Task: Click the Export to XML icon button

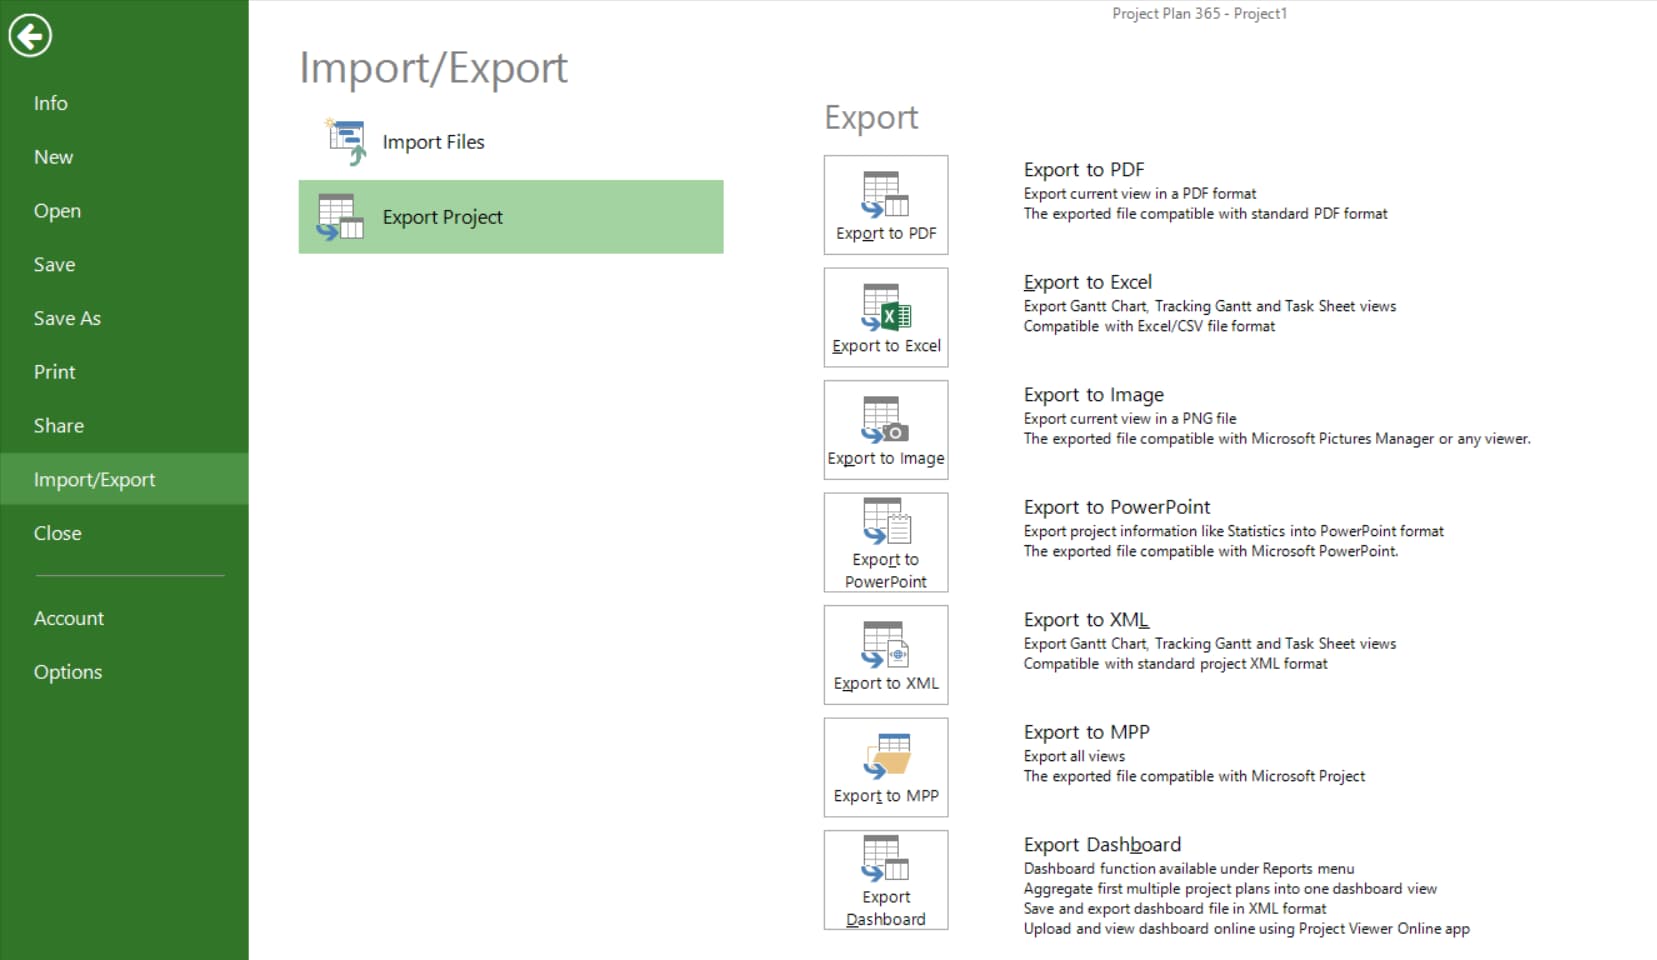Action: (886, 655)
